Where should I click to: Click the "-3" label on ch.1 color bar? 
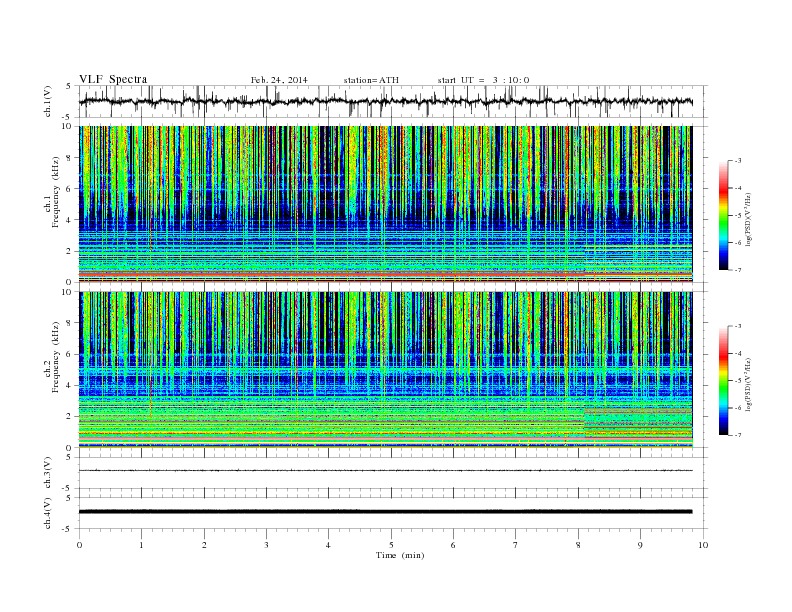tap(738, 161)
